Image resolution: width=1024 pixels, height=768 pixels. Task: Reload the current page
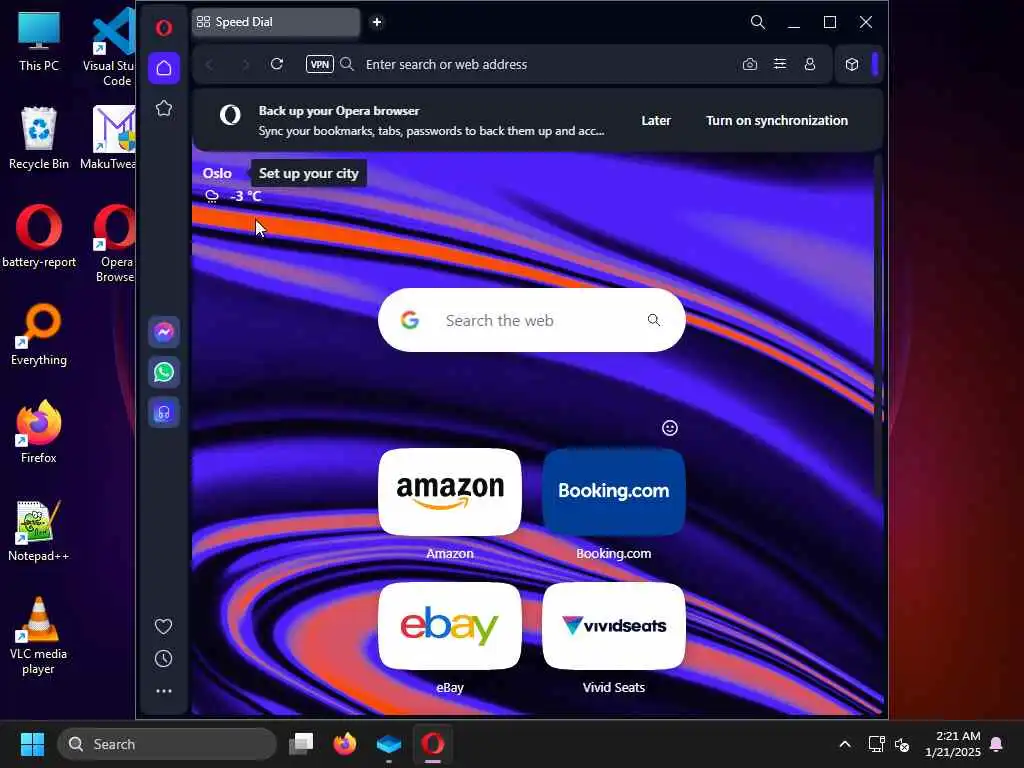coord(277,64)
